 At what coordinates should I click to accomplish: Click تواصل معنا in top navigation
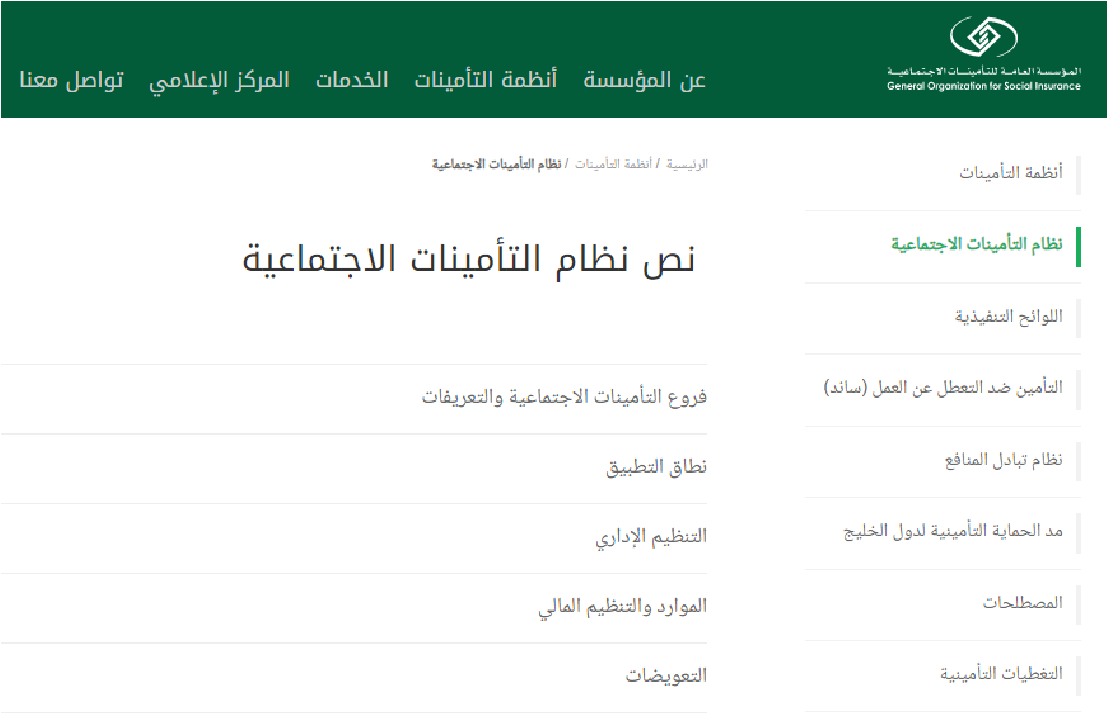coord(71,81)
